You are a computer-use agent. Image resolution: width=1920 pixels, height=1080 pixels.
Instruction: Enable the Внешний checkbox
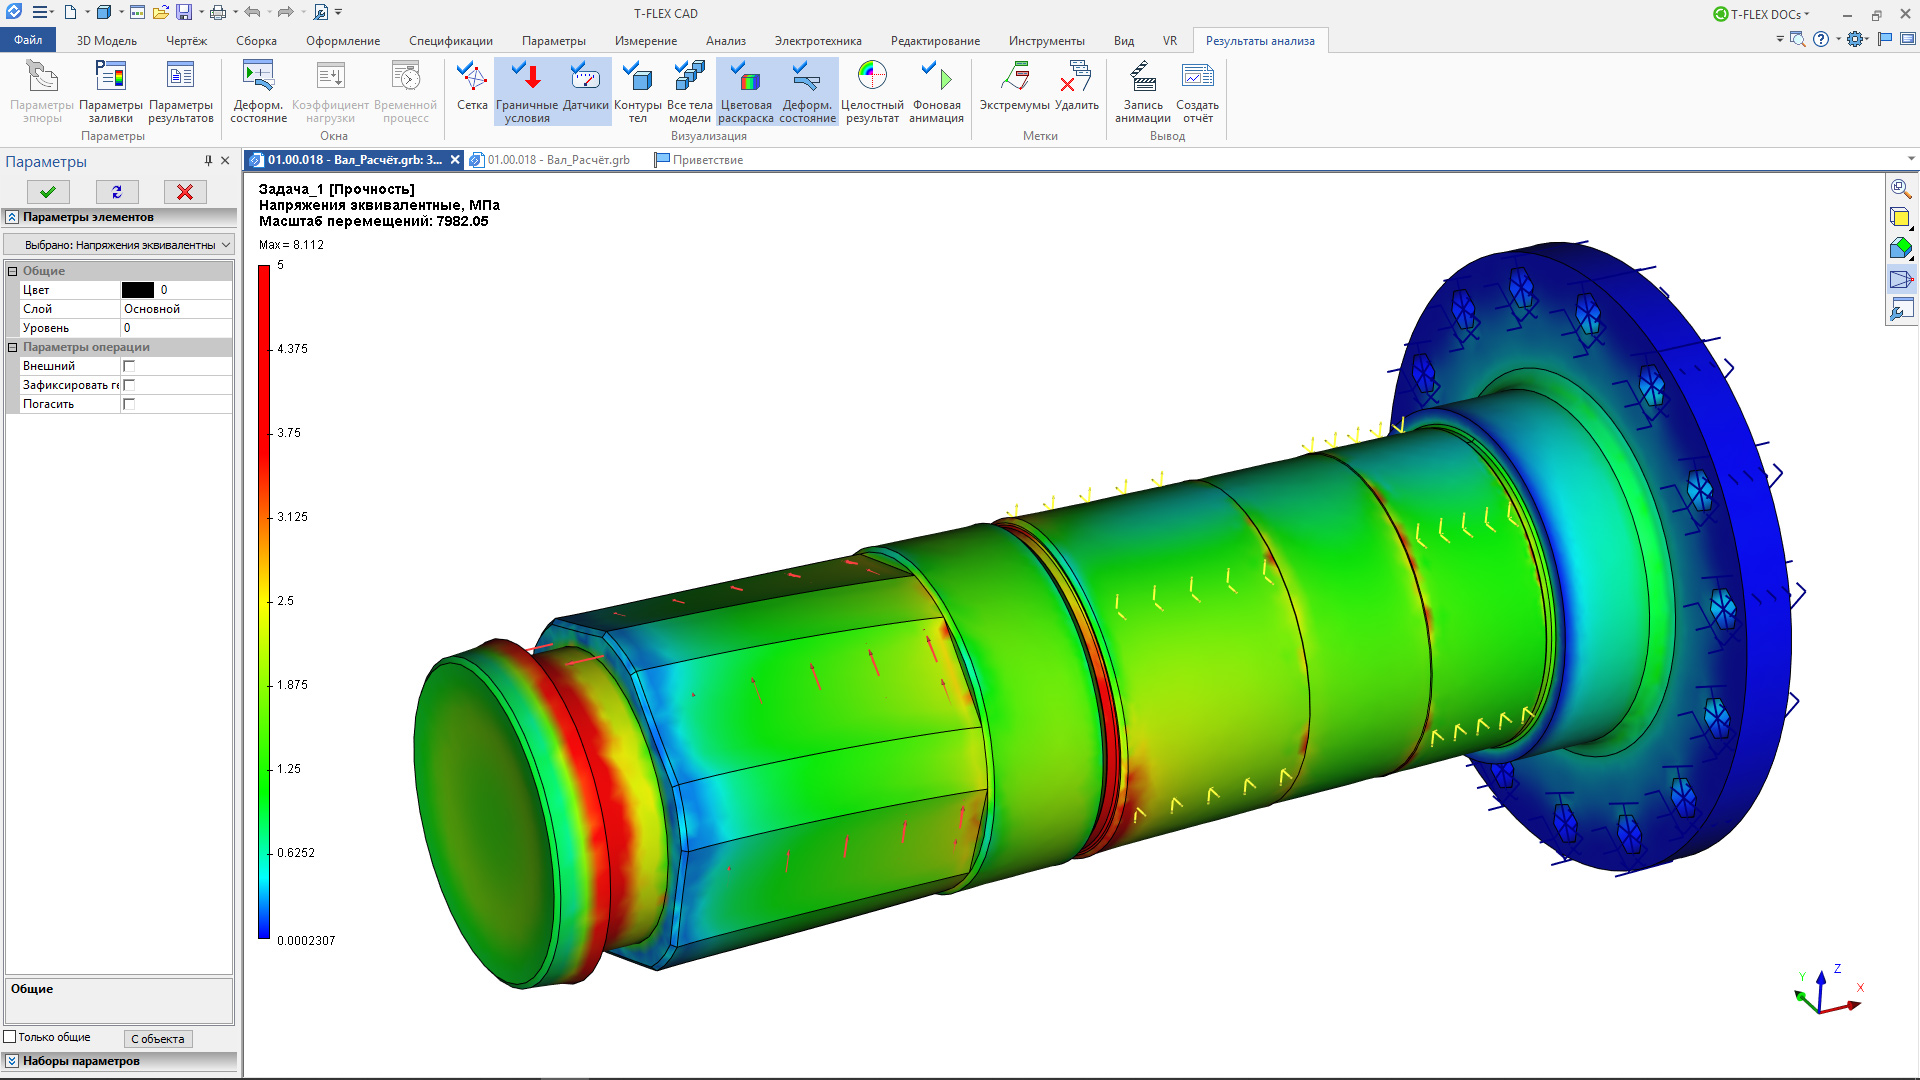click(129, 366)
